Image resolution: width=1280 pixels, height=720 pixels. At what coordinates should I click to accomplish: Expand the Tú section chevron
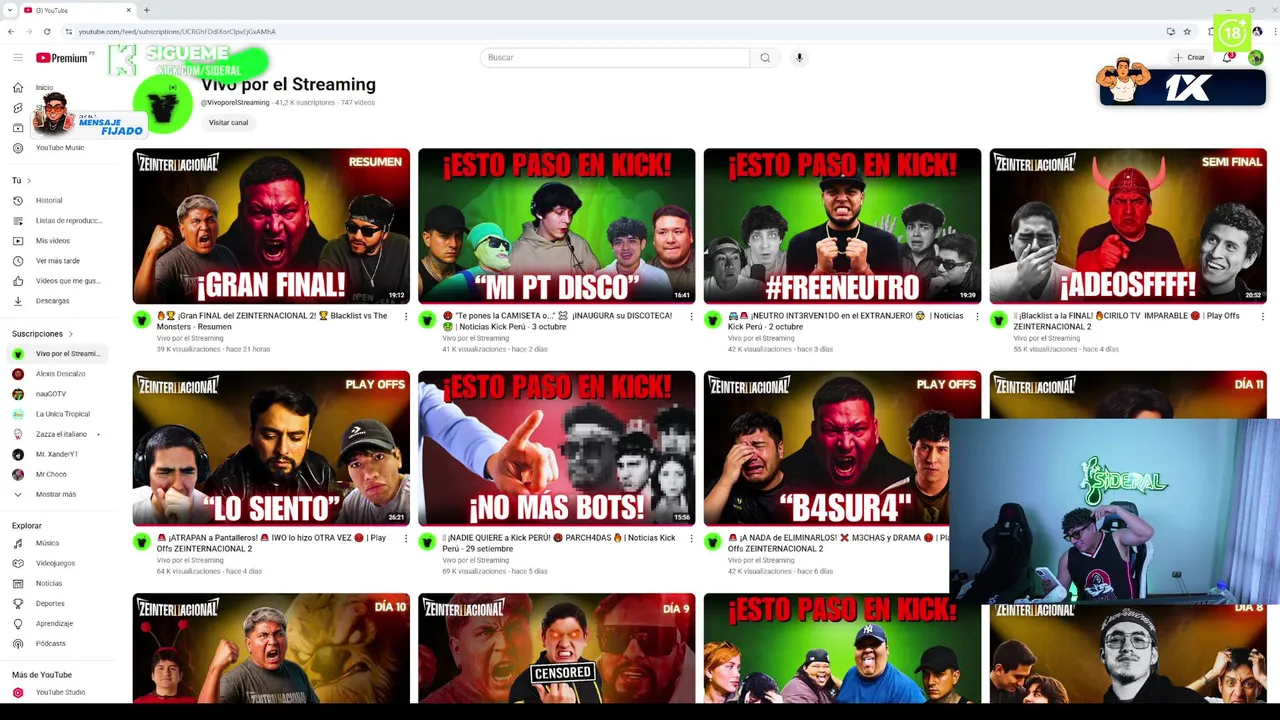click(29, 181)
